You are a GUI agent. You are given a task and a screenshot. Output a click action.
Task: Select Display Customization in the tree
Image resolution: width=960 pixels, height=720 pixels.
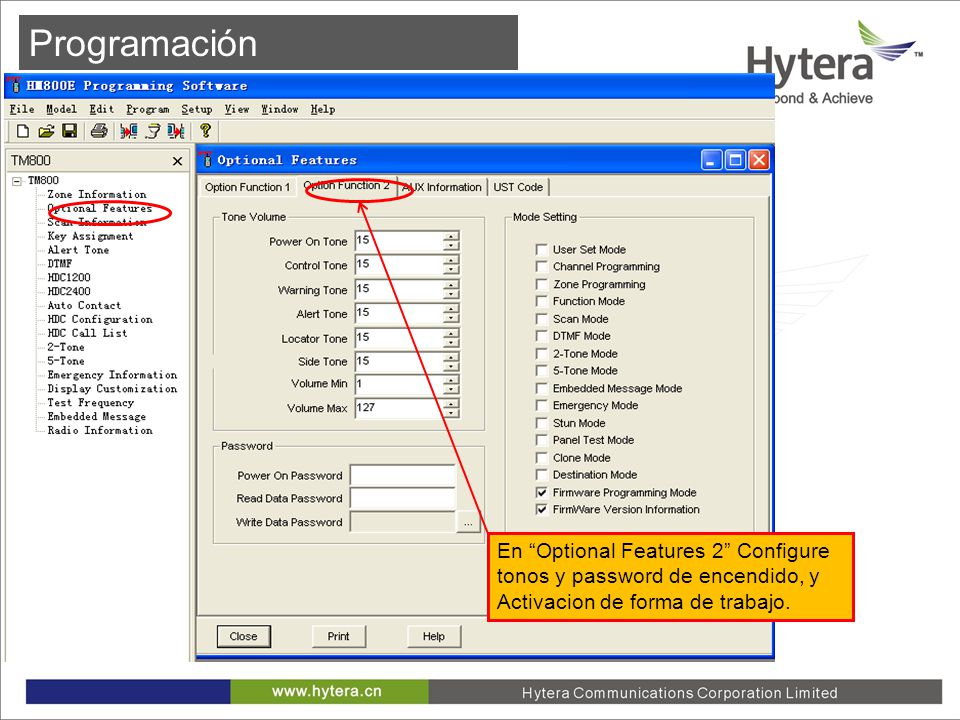112,389
